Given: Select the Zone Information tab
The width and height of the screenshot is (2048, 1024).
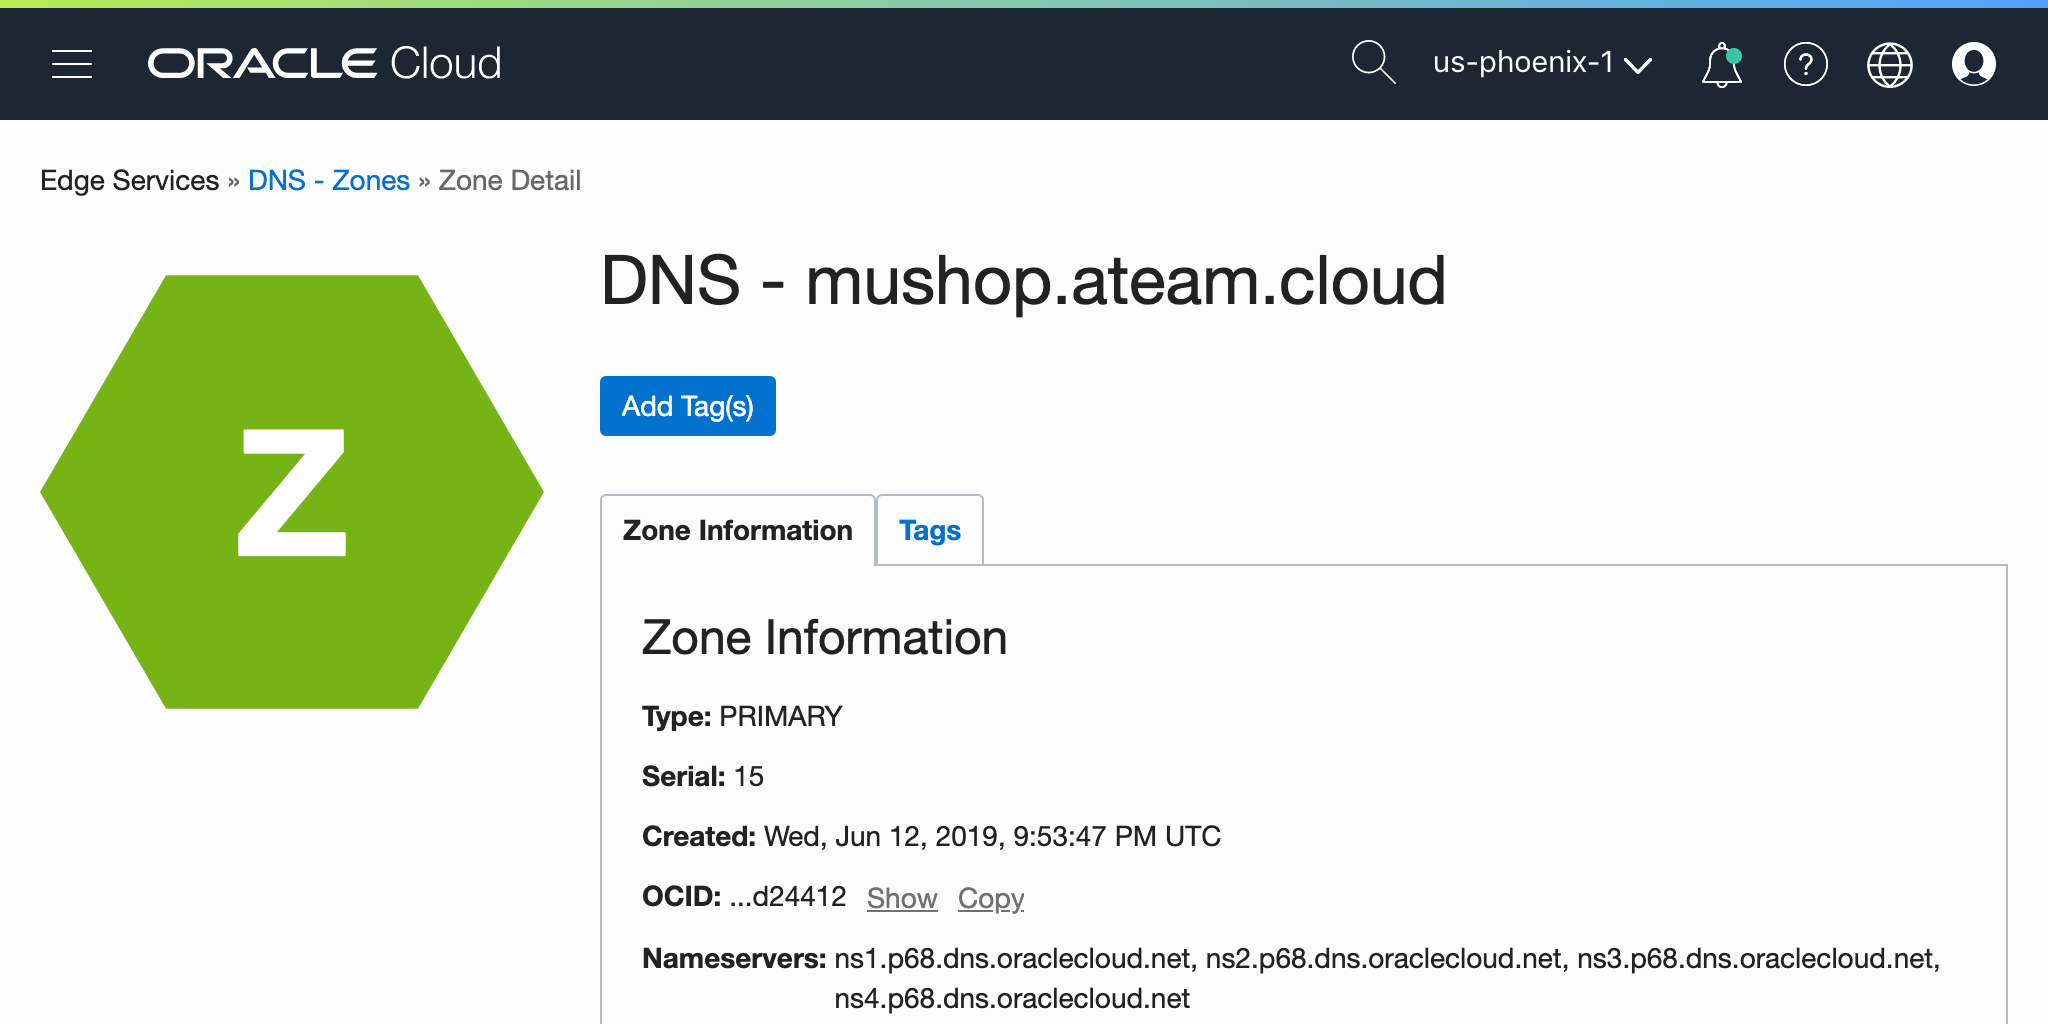Looking at the screenshot, I should [737, 530].
